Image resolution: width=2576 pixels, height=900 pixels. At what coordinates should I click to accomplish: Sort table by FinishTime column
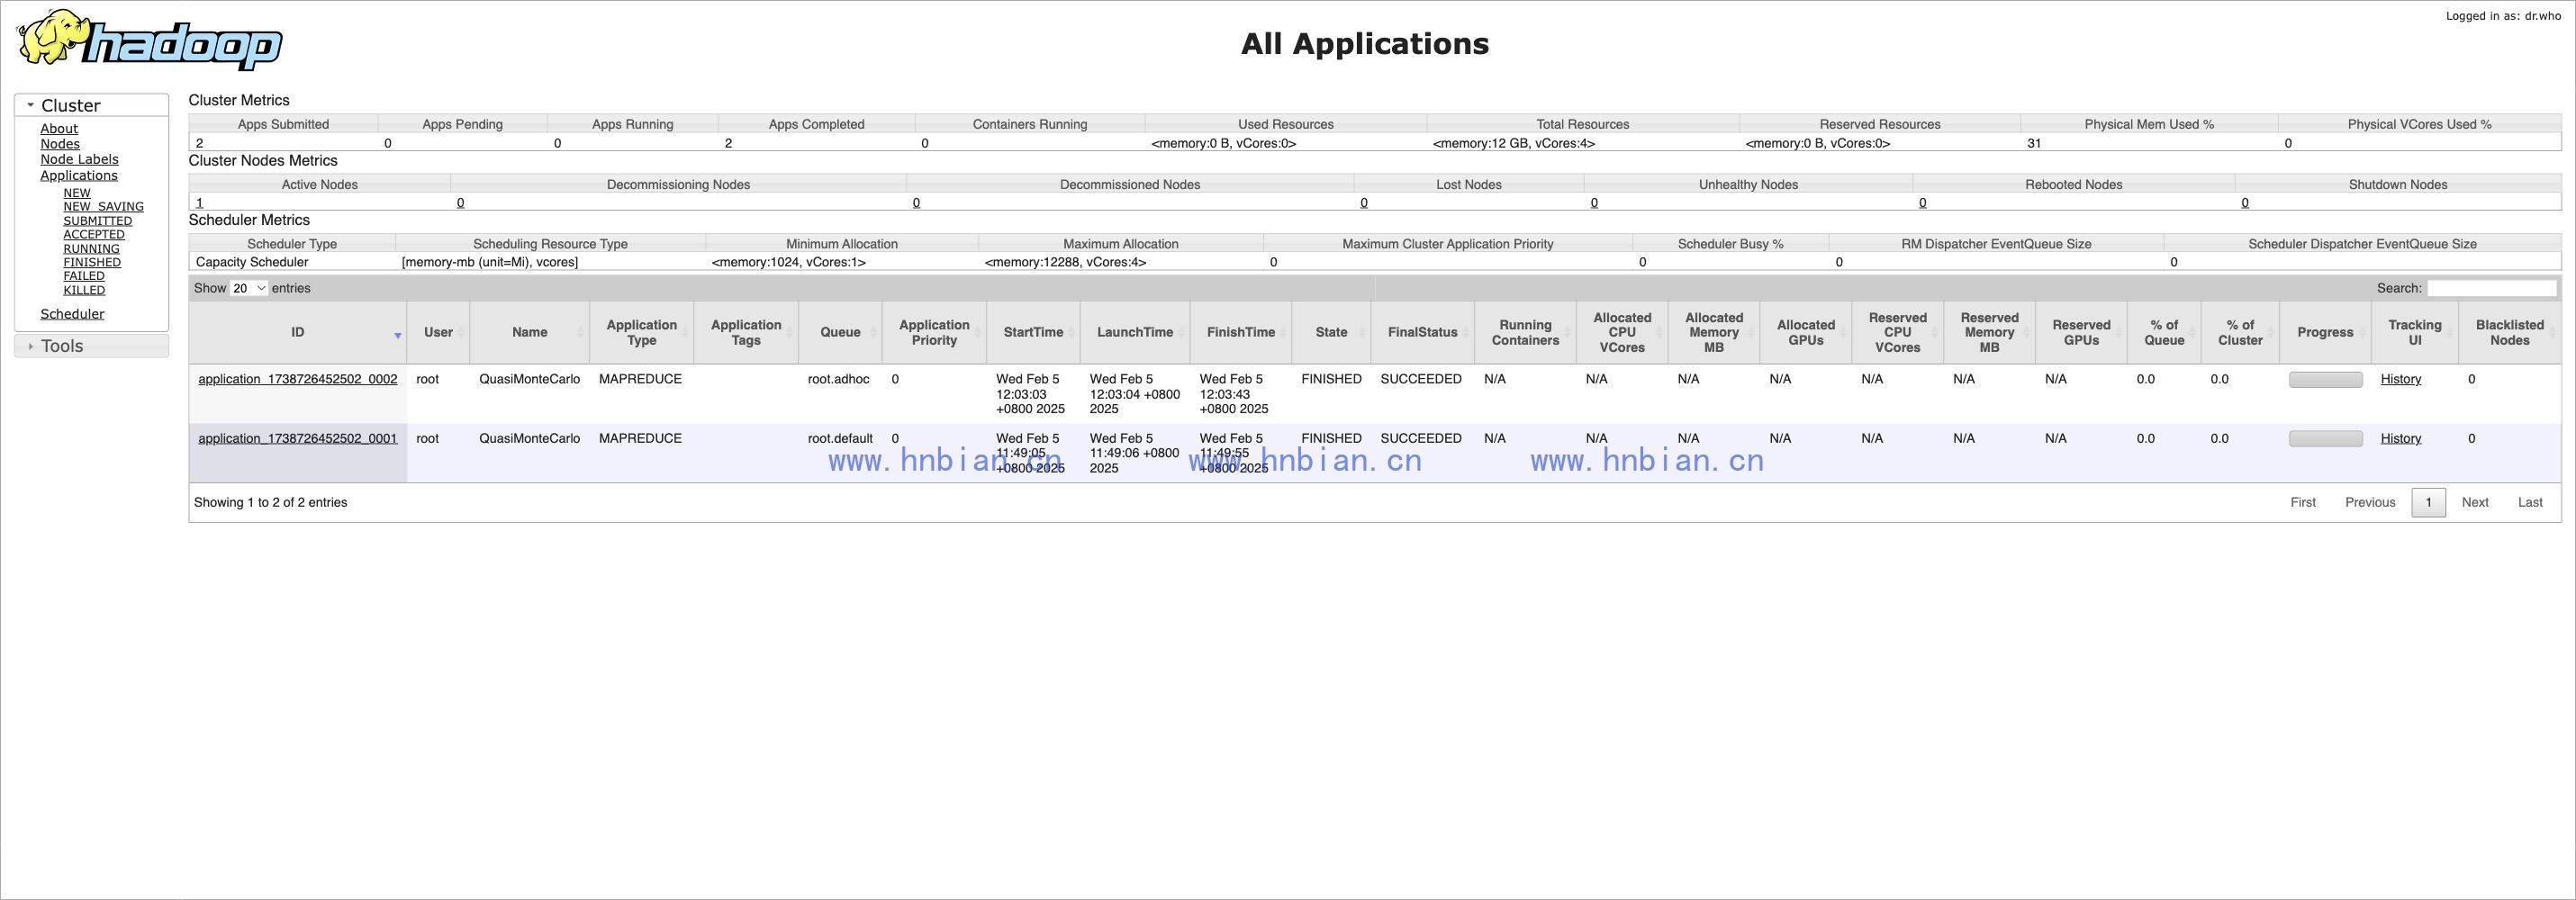point(1241,332)
